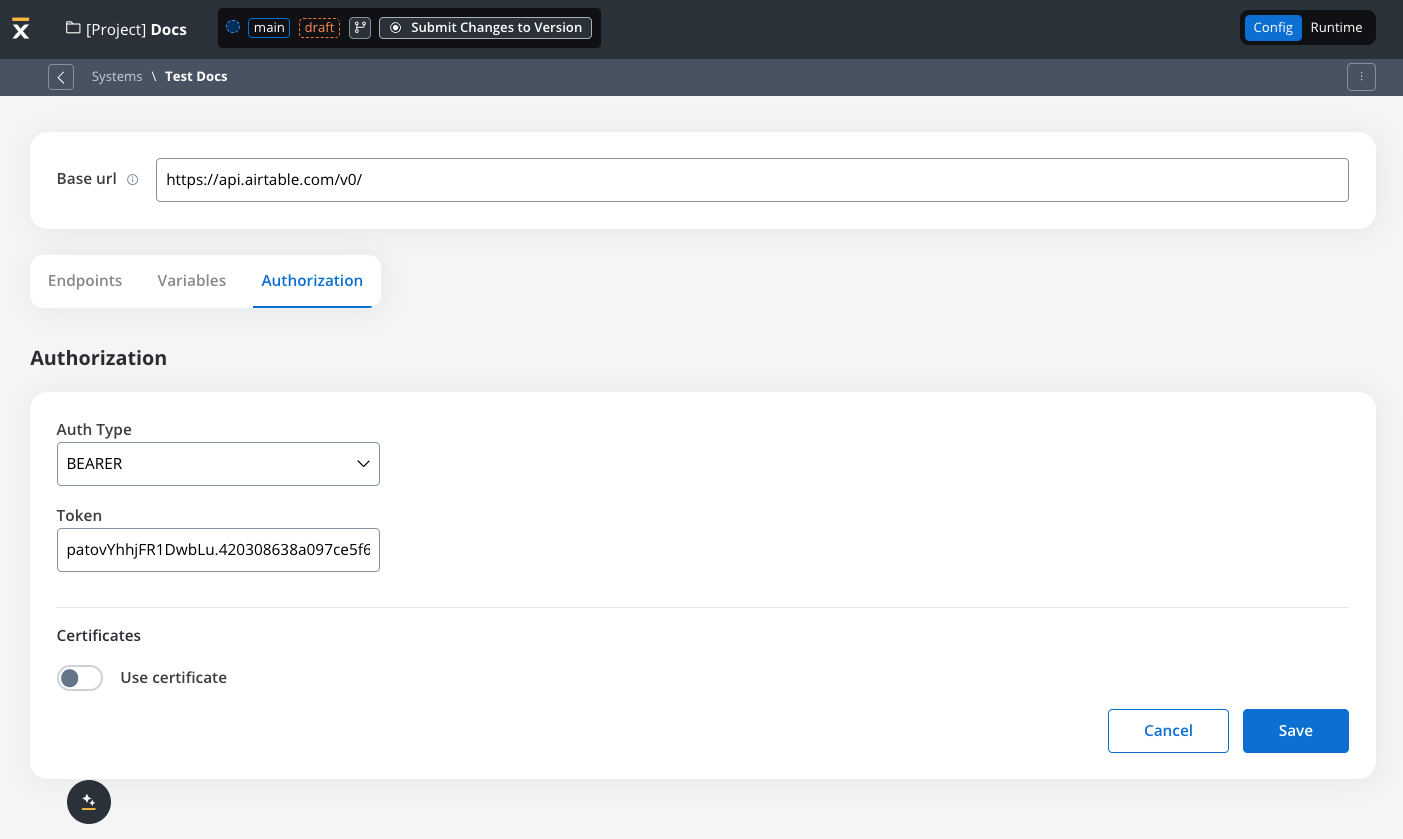Click the app logo icon
Viewport: 1403px width, 839px height.
(x=21, y=28)
